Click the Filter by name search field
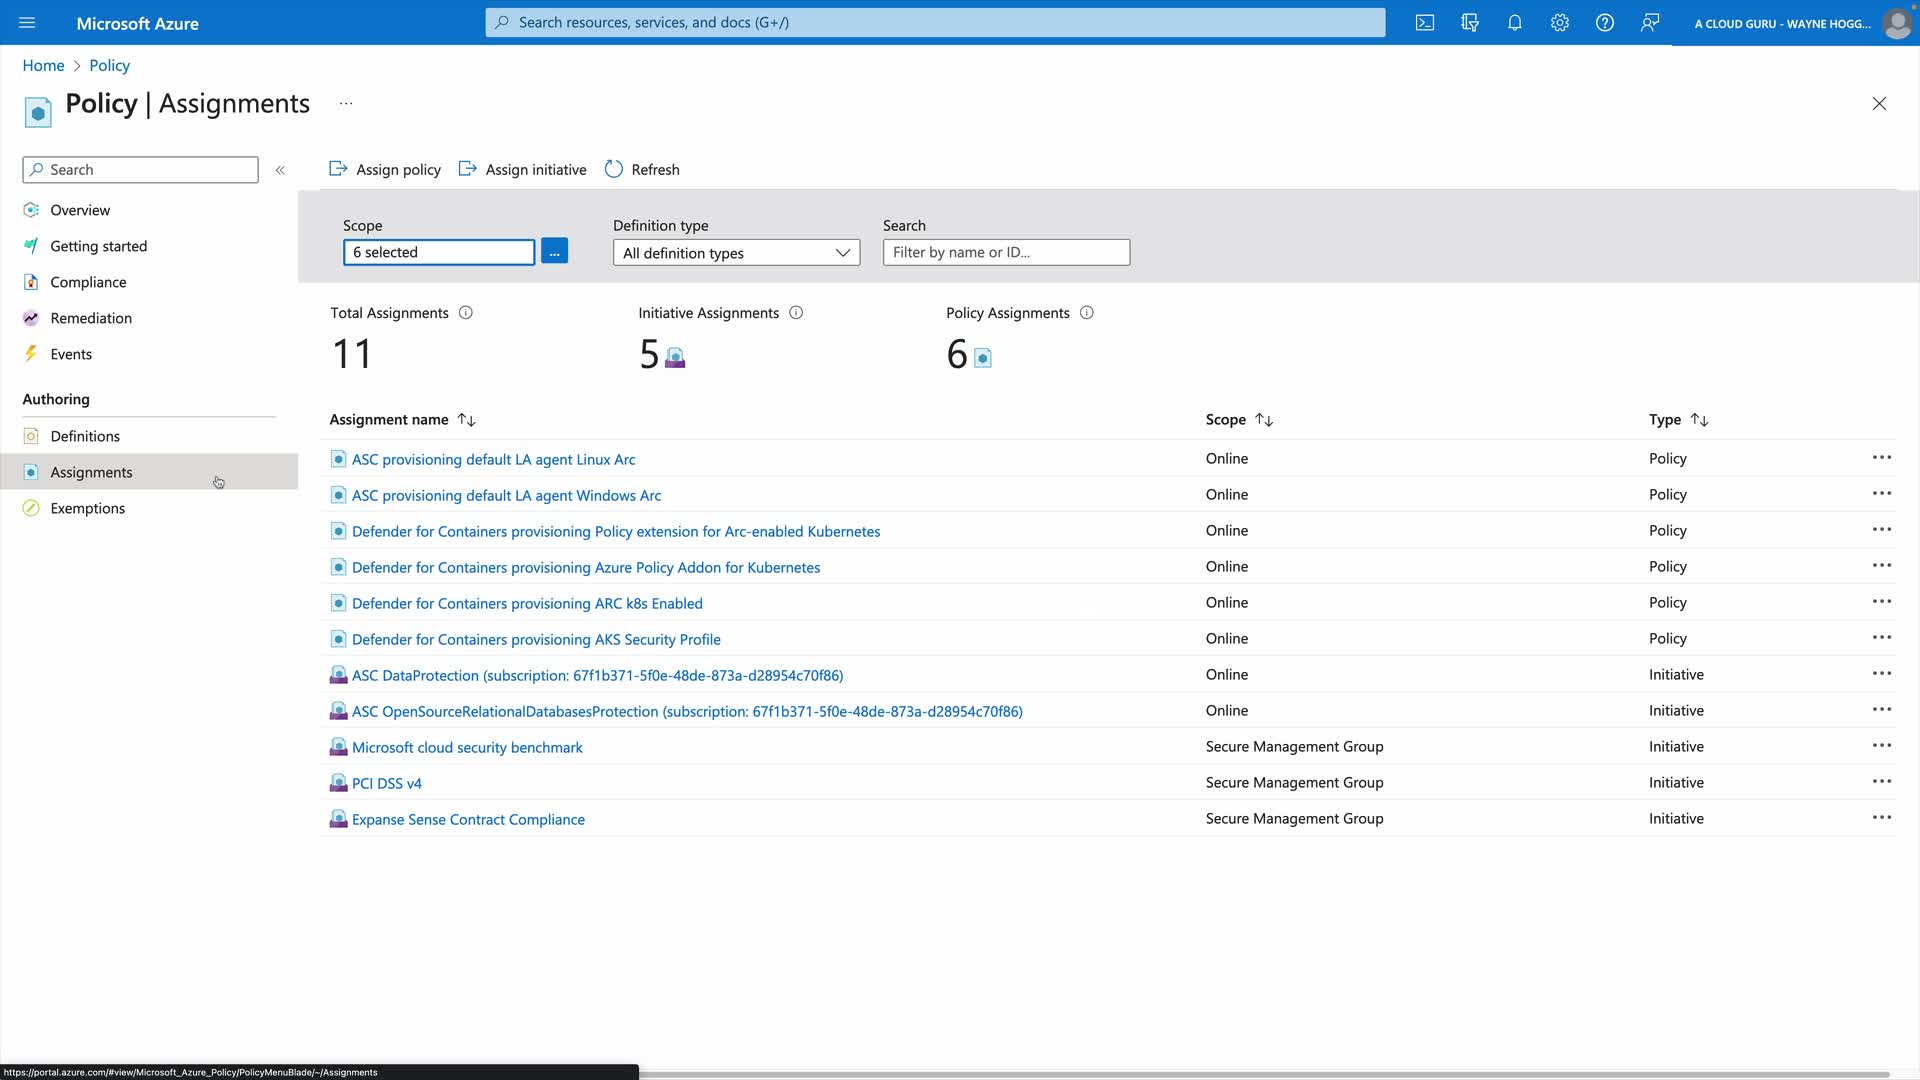Screen dimensions: 1920x1080 pyautogui.click(x=1006, y=252)
